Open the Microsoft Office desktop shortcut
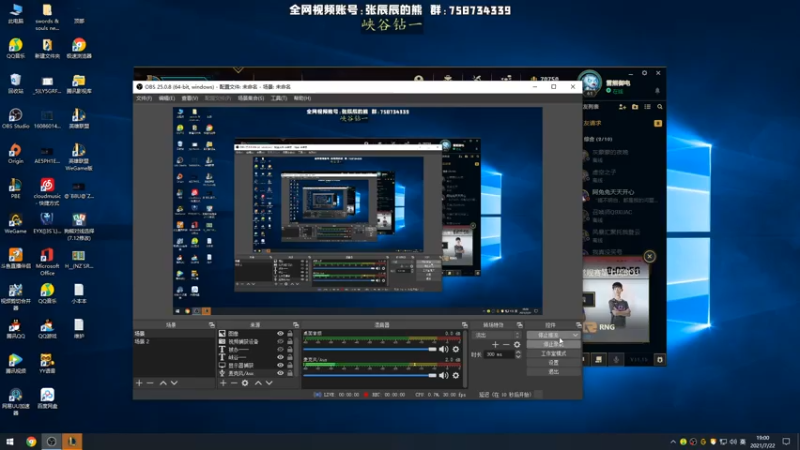This screenshot has width=800, height=450. pos(47,261)
